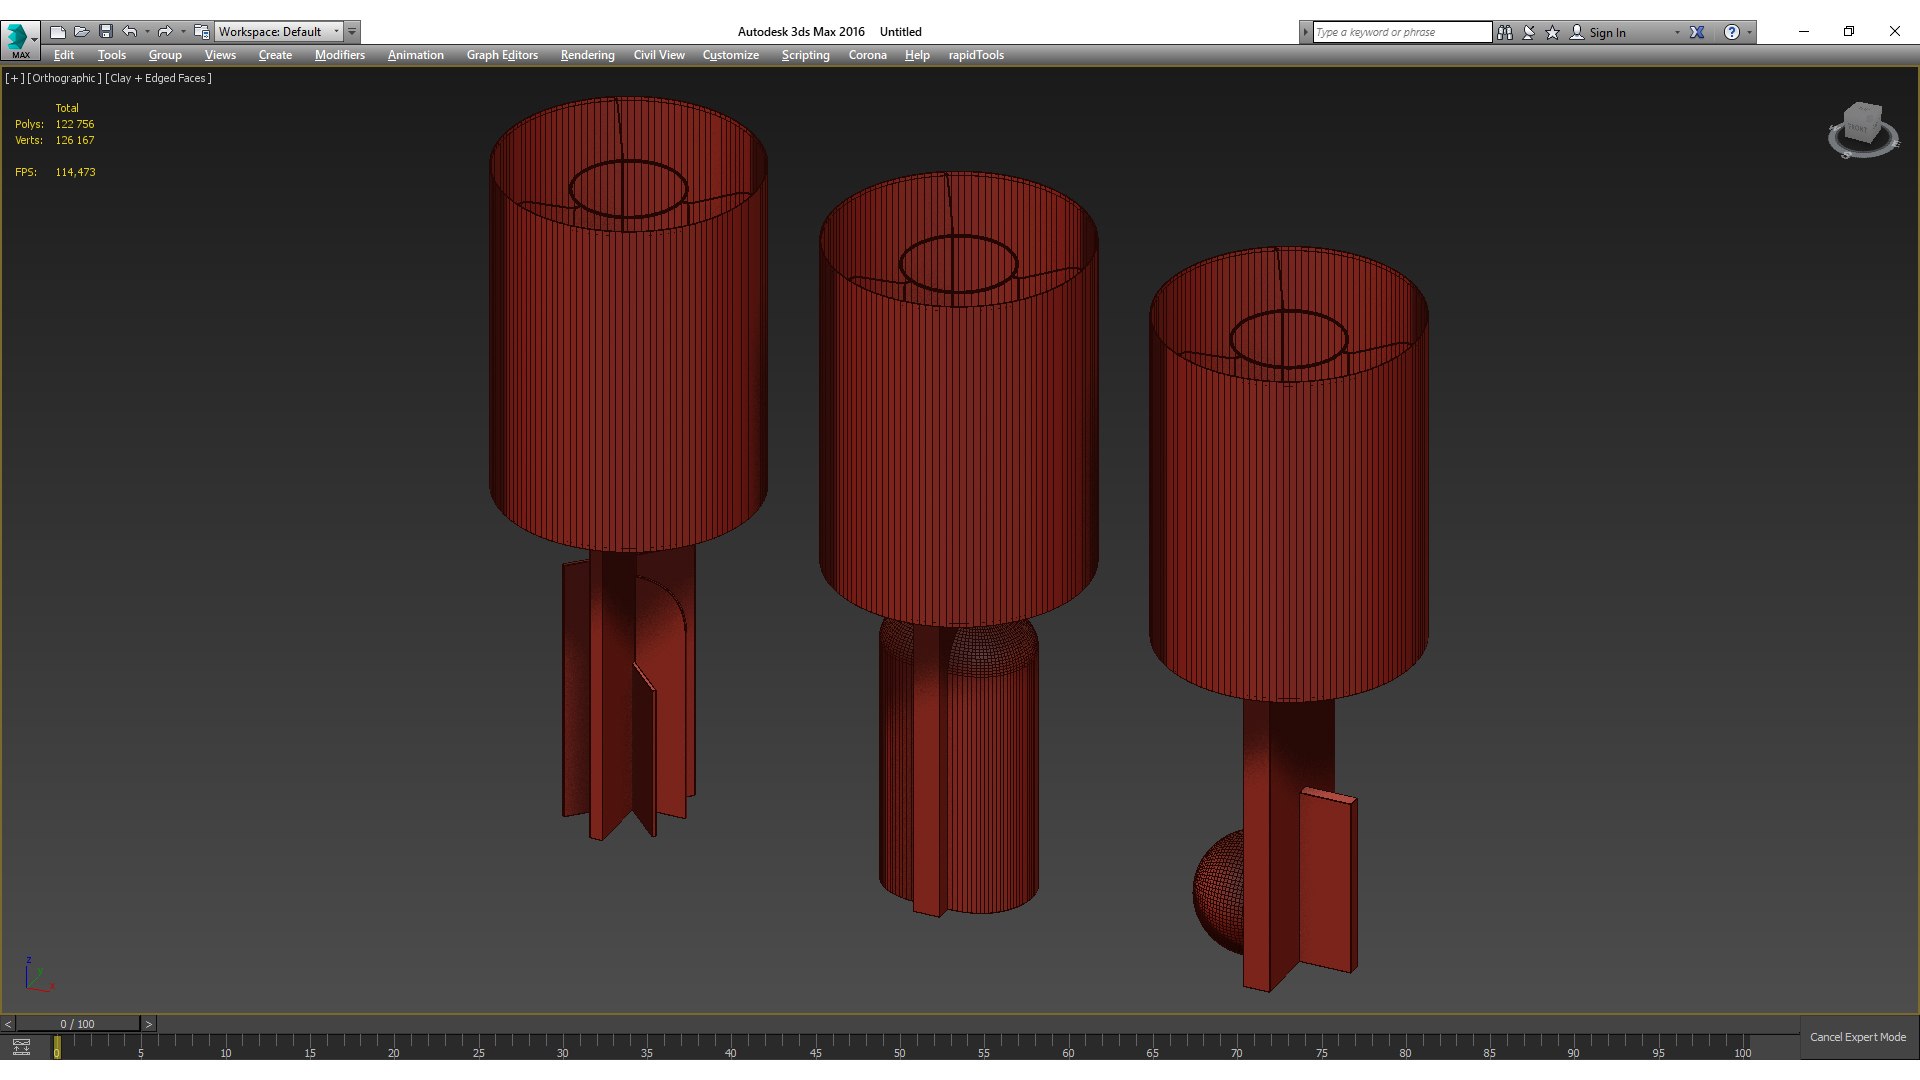Click the Verts count value 126 167
Viewport: 1920px width, 1080px height.
[x=75, y=140]
